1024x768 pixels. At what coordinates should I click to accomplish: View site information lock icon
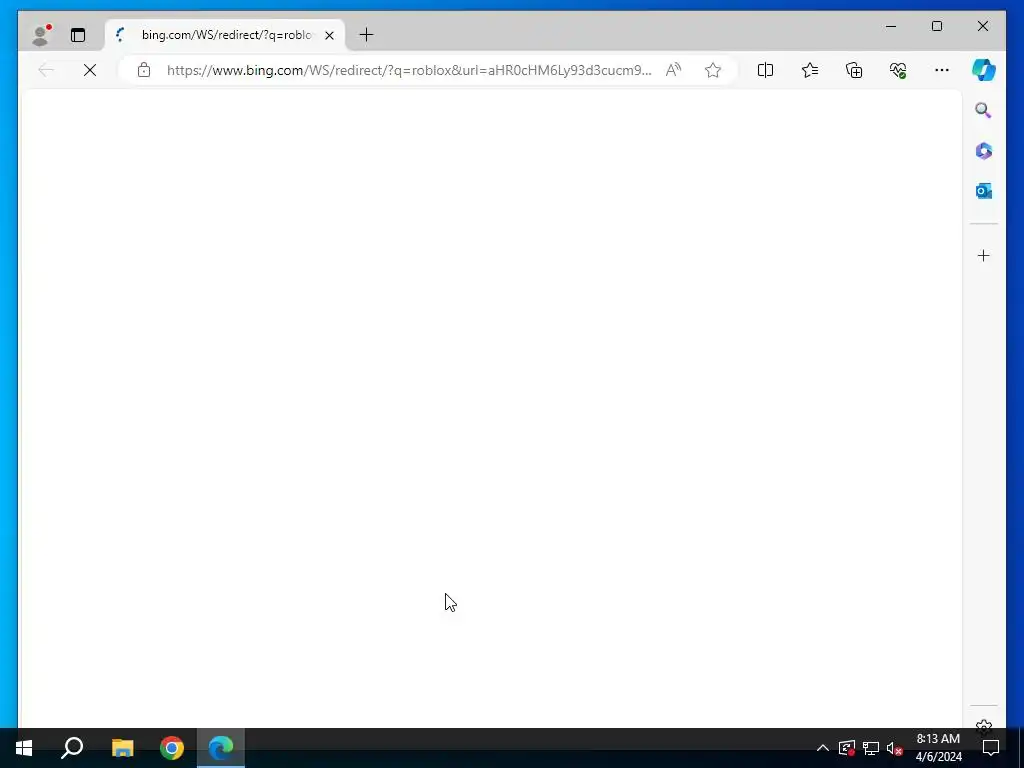144,70
